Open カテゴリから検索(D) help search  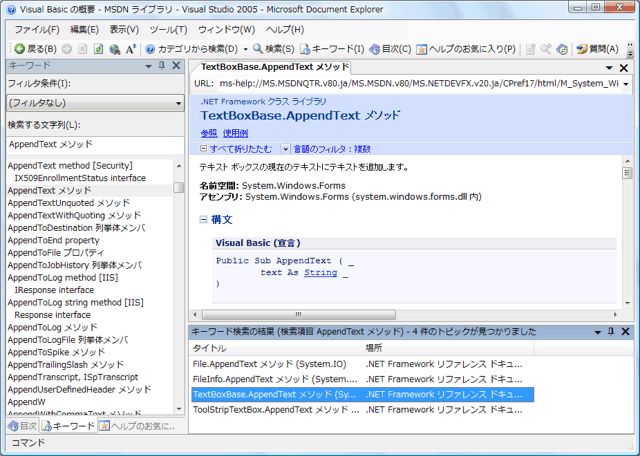[x=191, y=49]
